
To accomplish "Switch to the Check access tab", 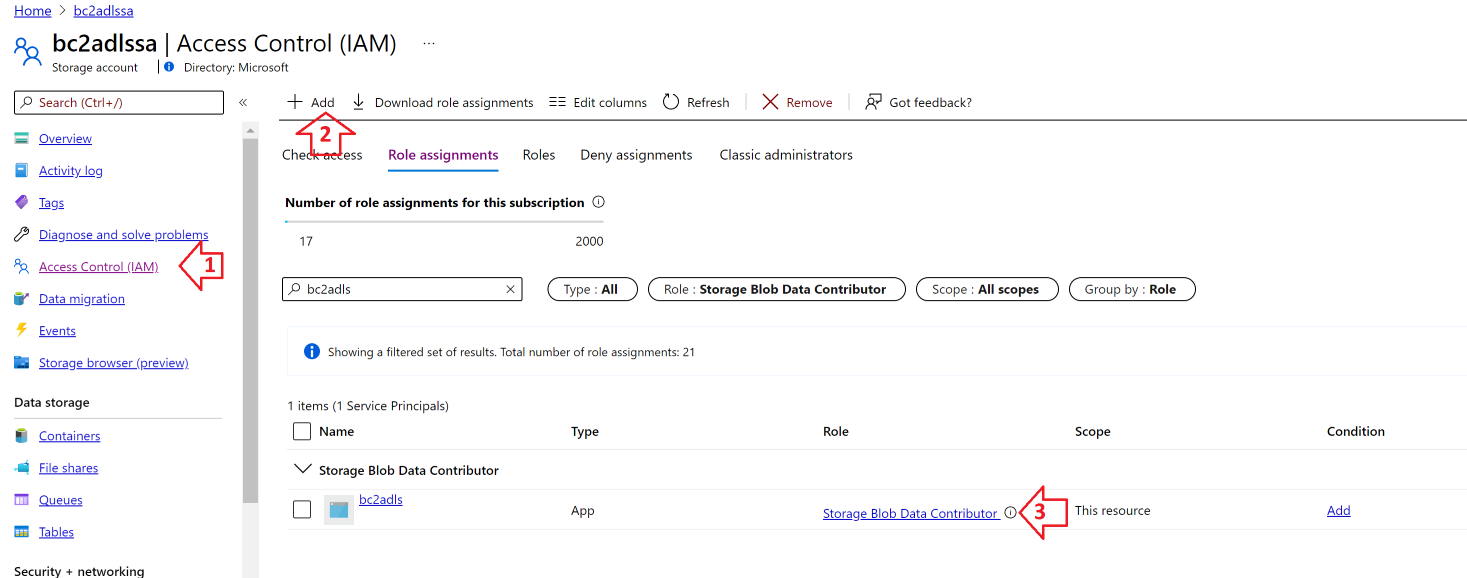I will point(322,155).
